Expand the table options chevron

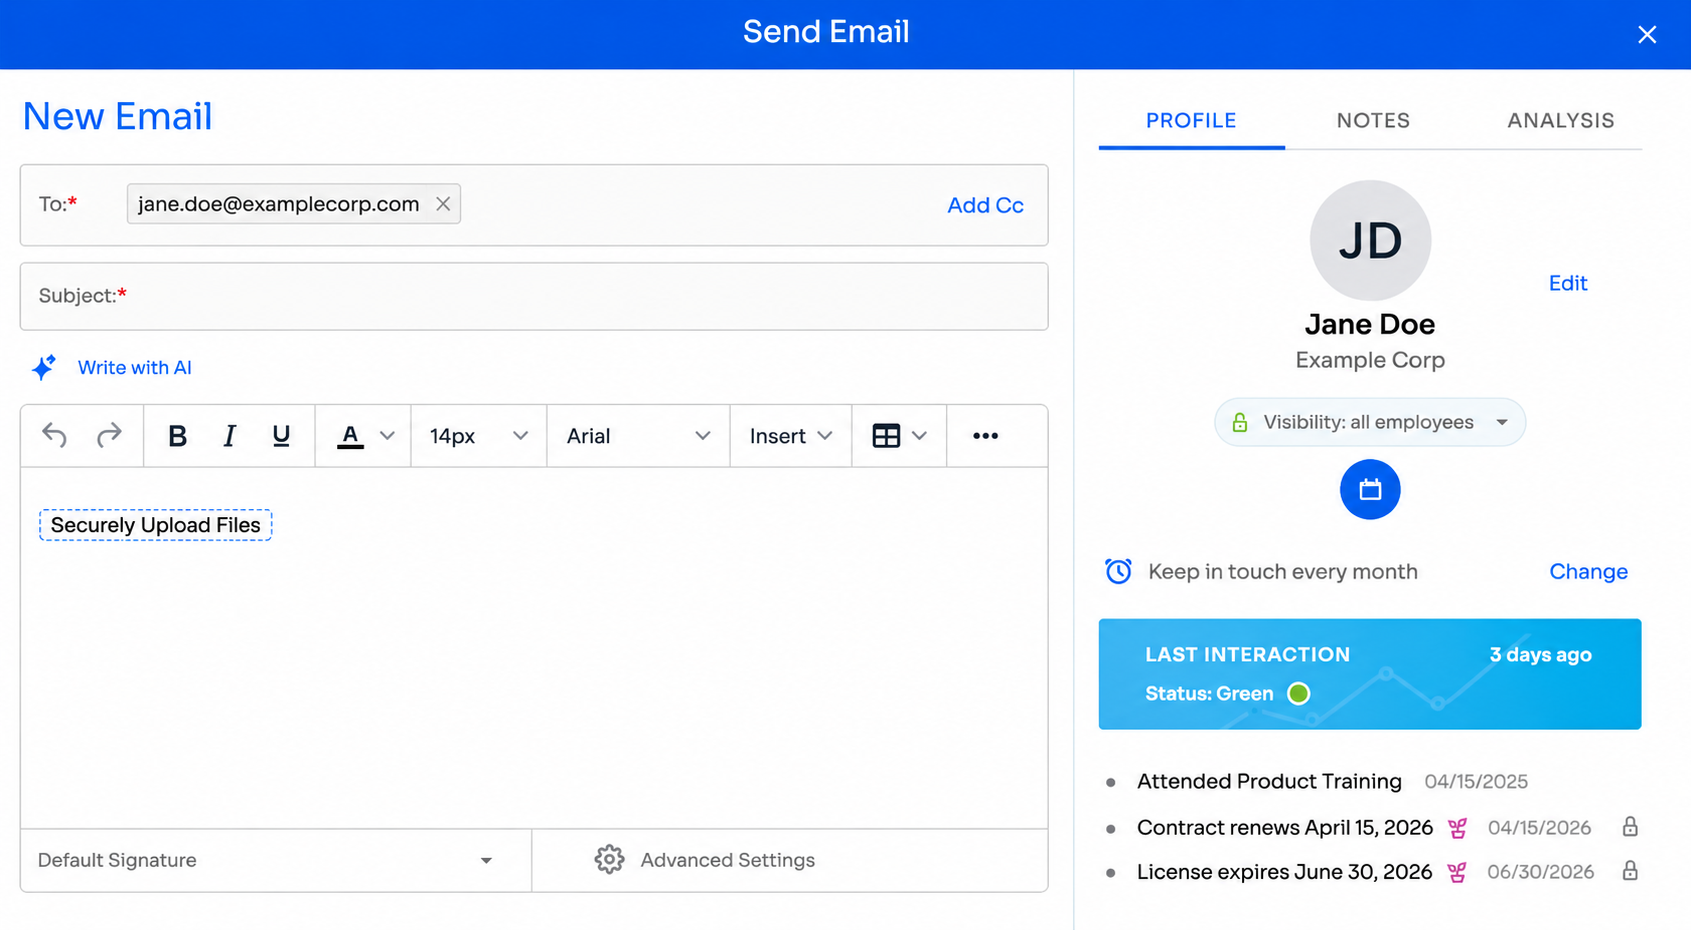[920, 436]
